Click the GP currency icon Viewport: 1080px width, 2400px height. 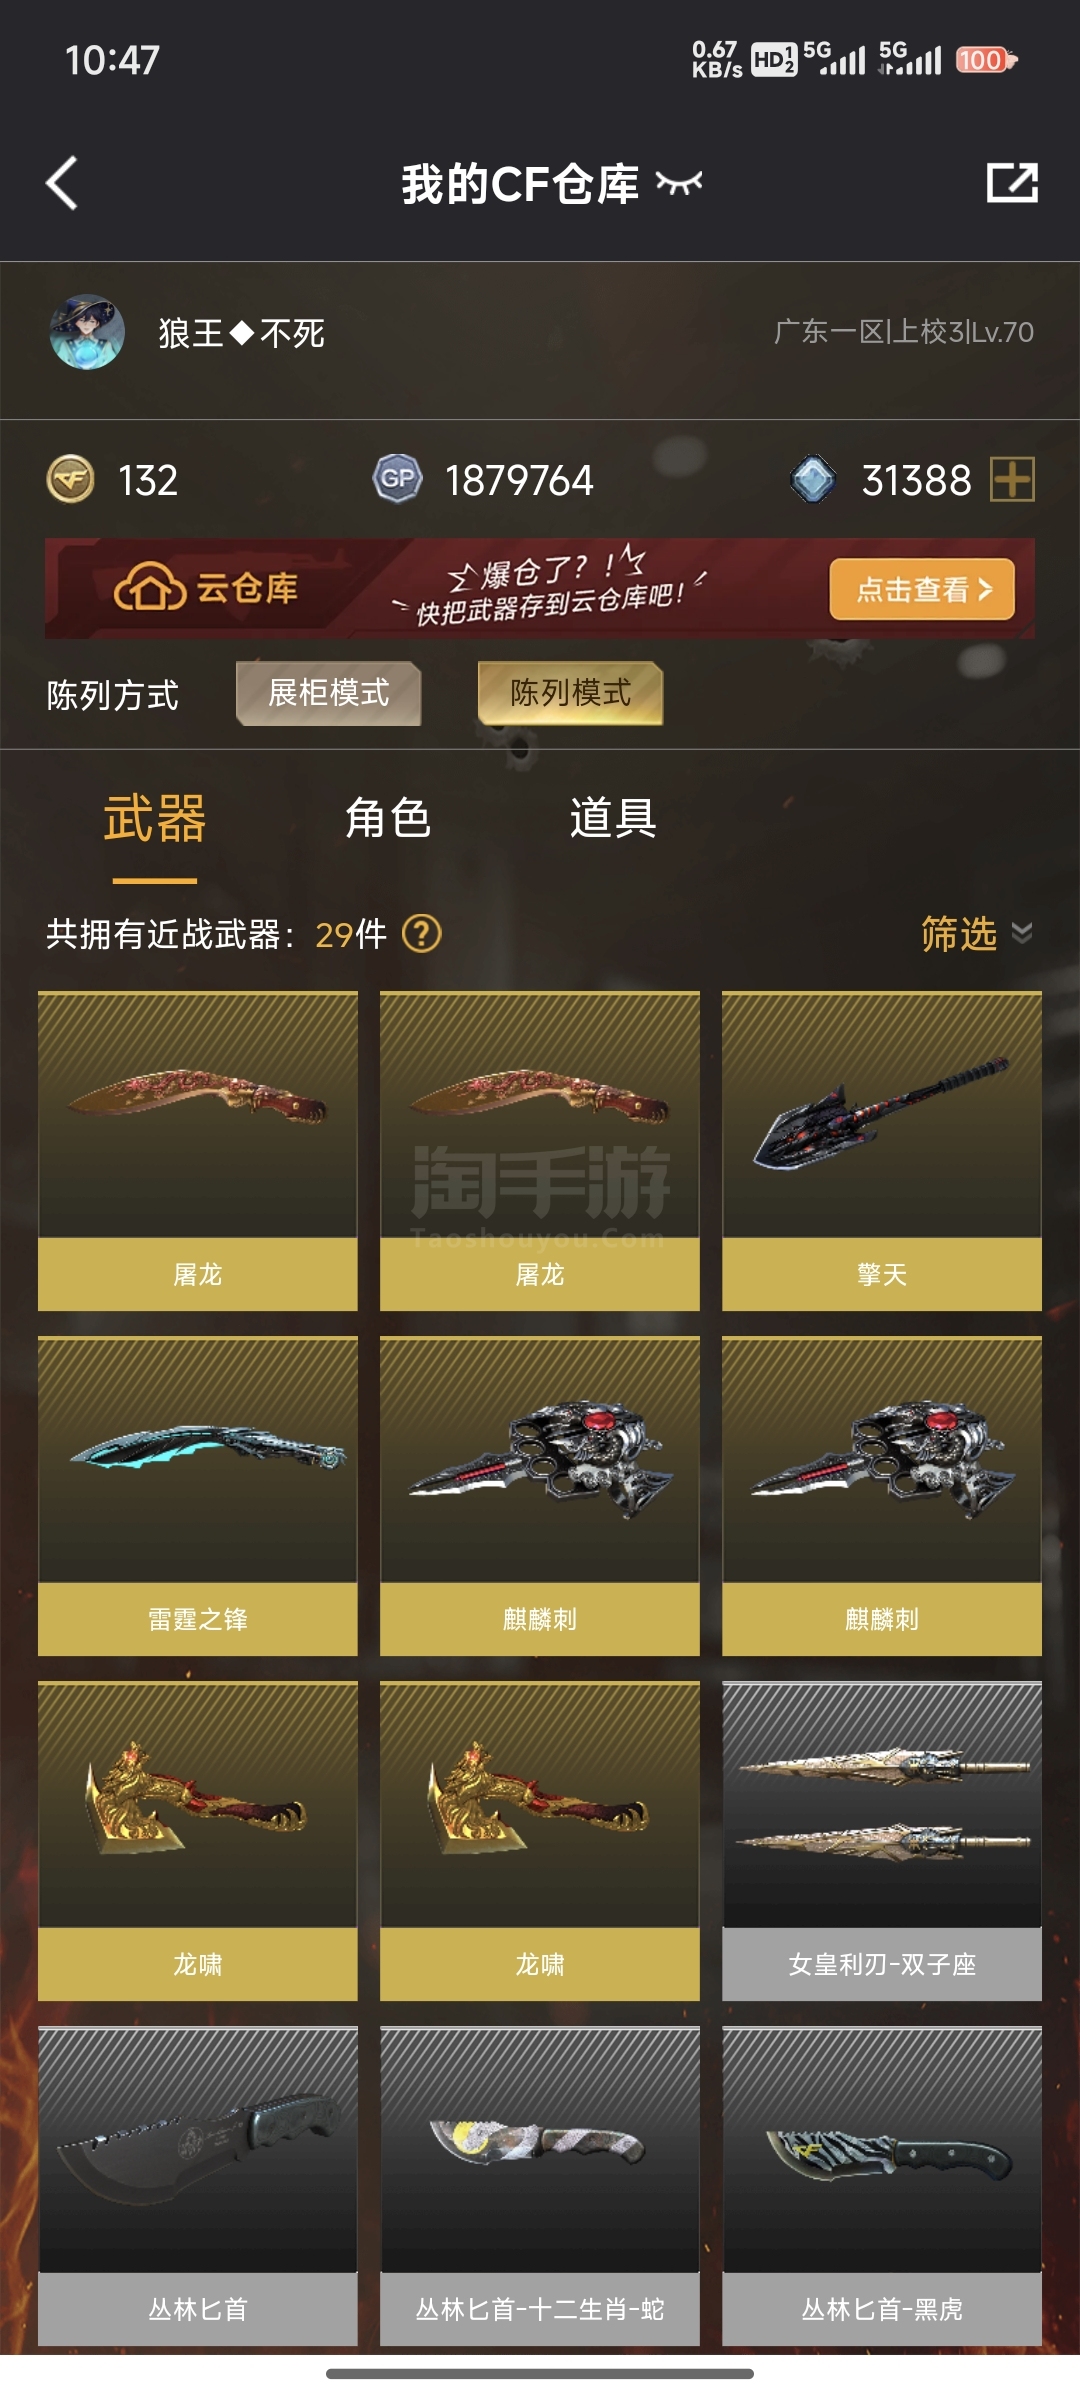[x=397, y=479]
